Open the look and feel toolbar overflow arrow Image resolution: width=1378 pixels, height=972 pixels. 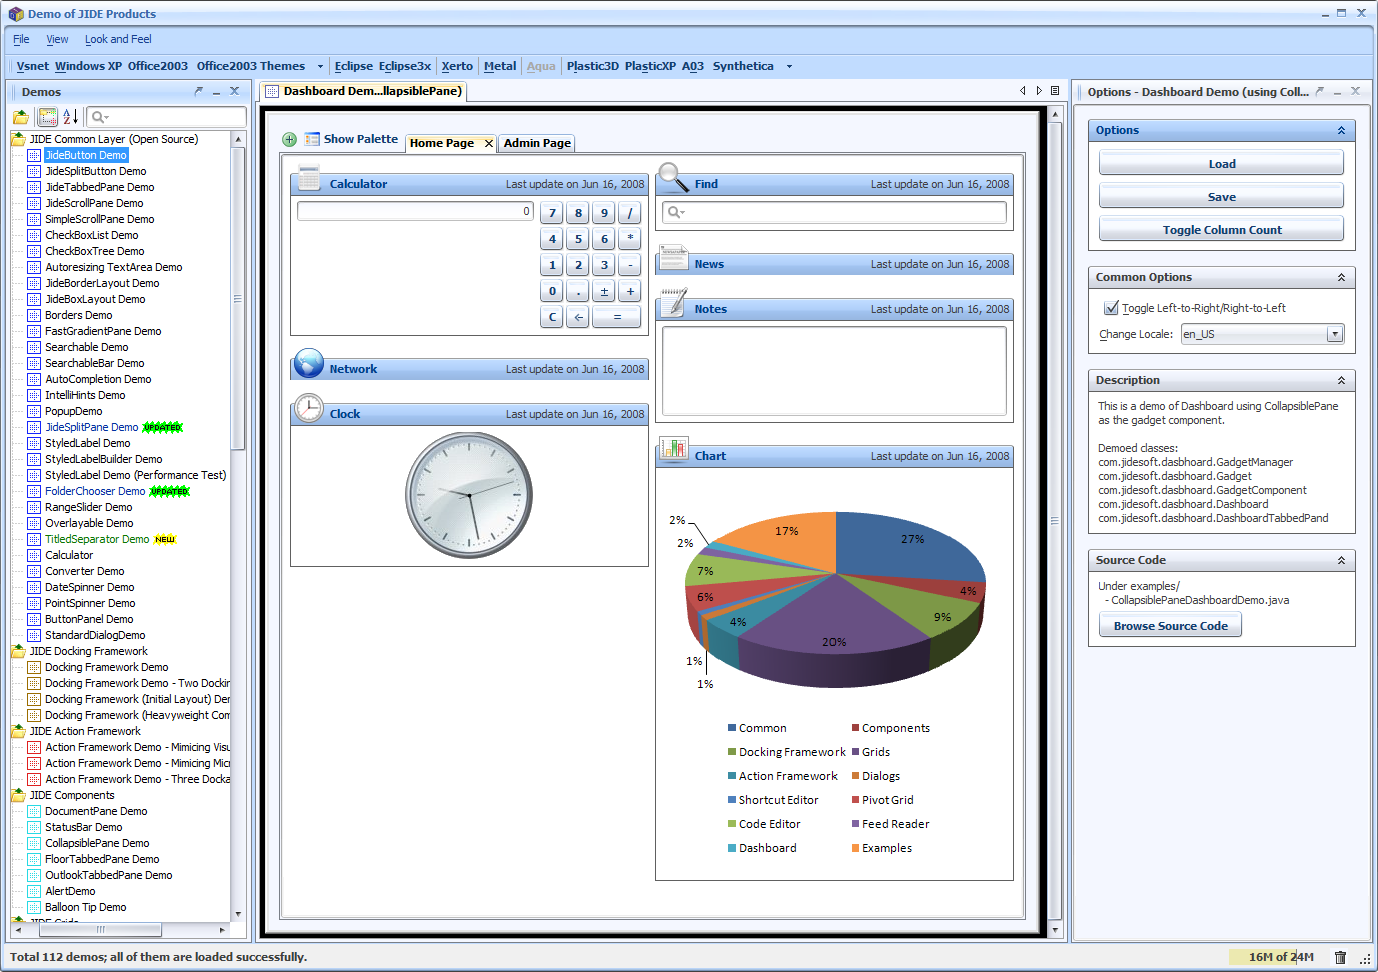[x=789, y=67]
